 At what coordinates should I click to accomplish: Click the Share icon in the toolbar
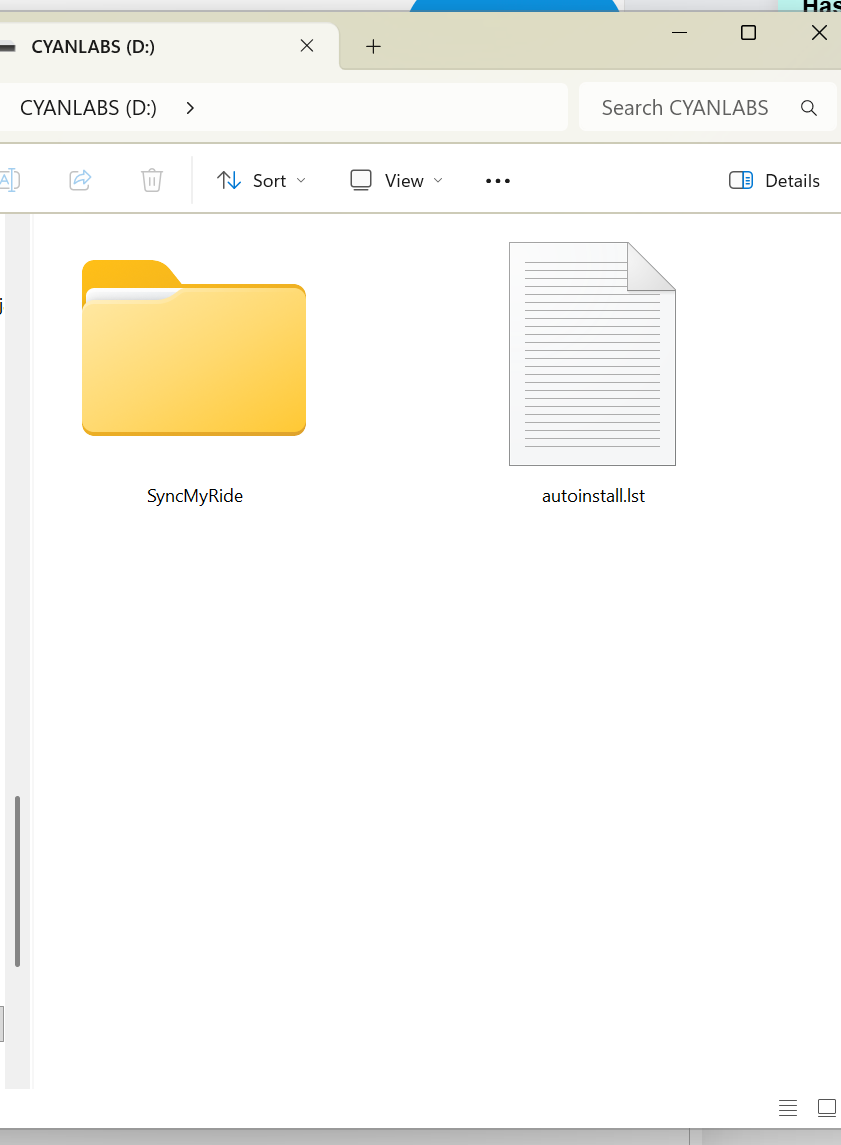tap(80, 180)
